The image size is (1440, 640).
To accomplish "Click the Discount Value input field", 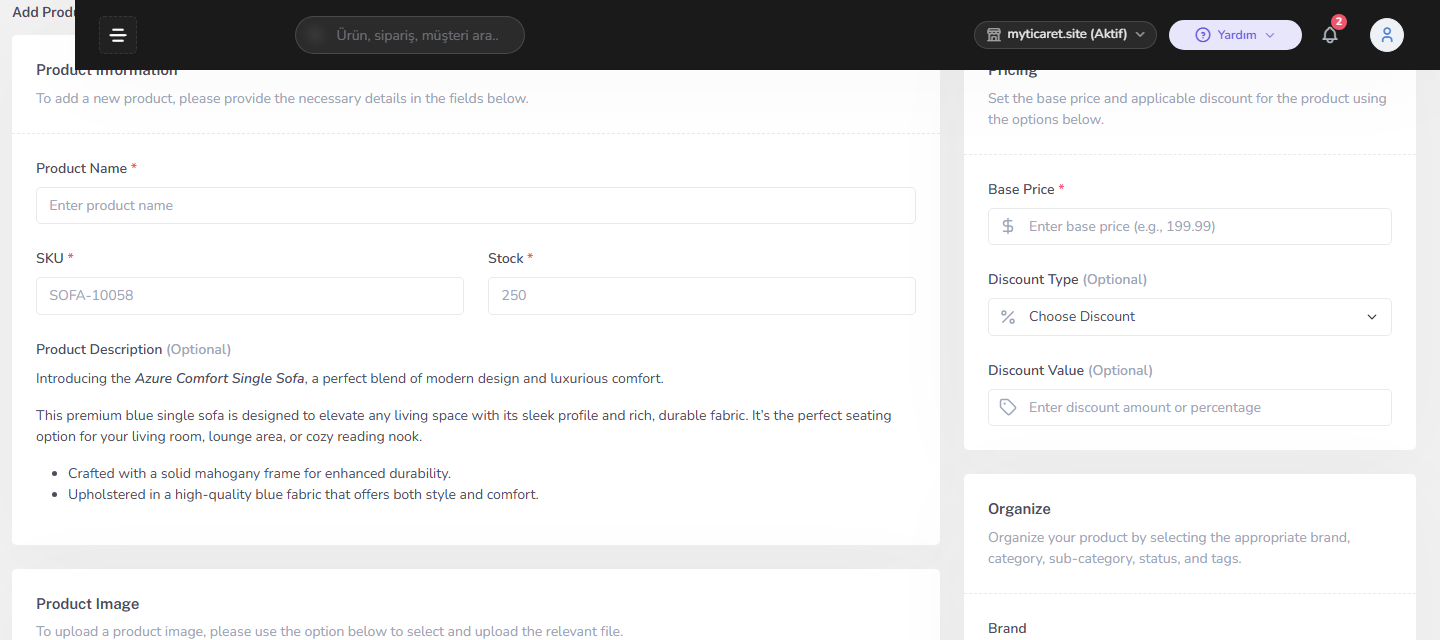I will (x=1190, y=407).
